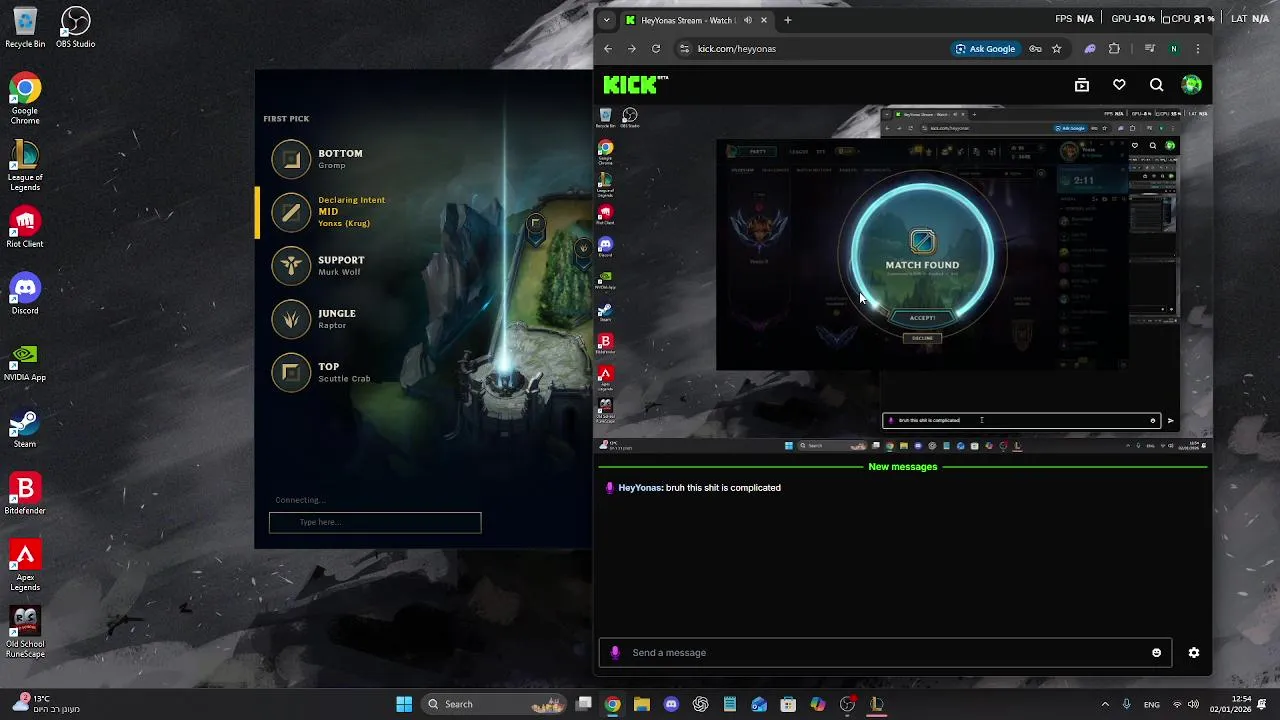The height and width of the screenshot is (720, 1280).
Task: Open the purple ghost extension icon
Action: pyautogui.click(x=1090, y=48)
